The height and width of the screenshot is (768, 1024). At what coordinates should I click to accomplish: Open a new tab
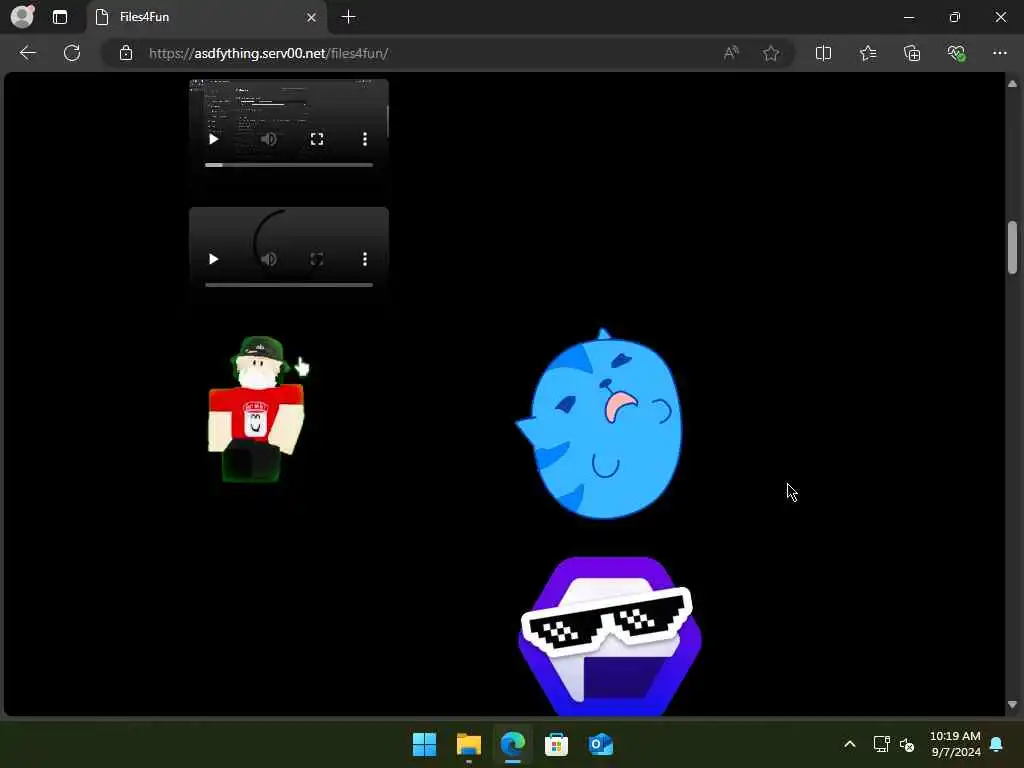coord(349,17)
